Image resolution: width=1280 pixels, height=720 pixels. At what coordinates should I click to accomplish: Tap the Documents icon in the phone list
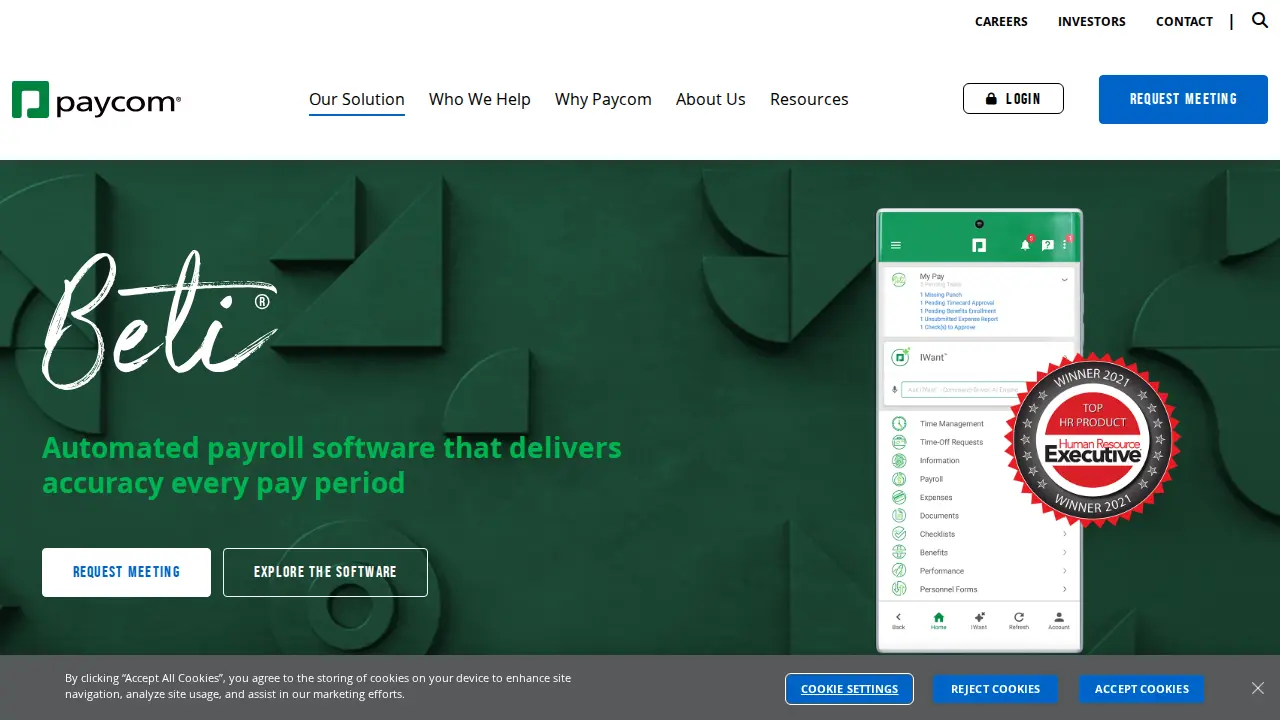(899, 516)
